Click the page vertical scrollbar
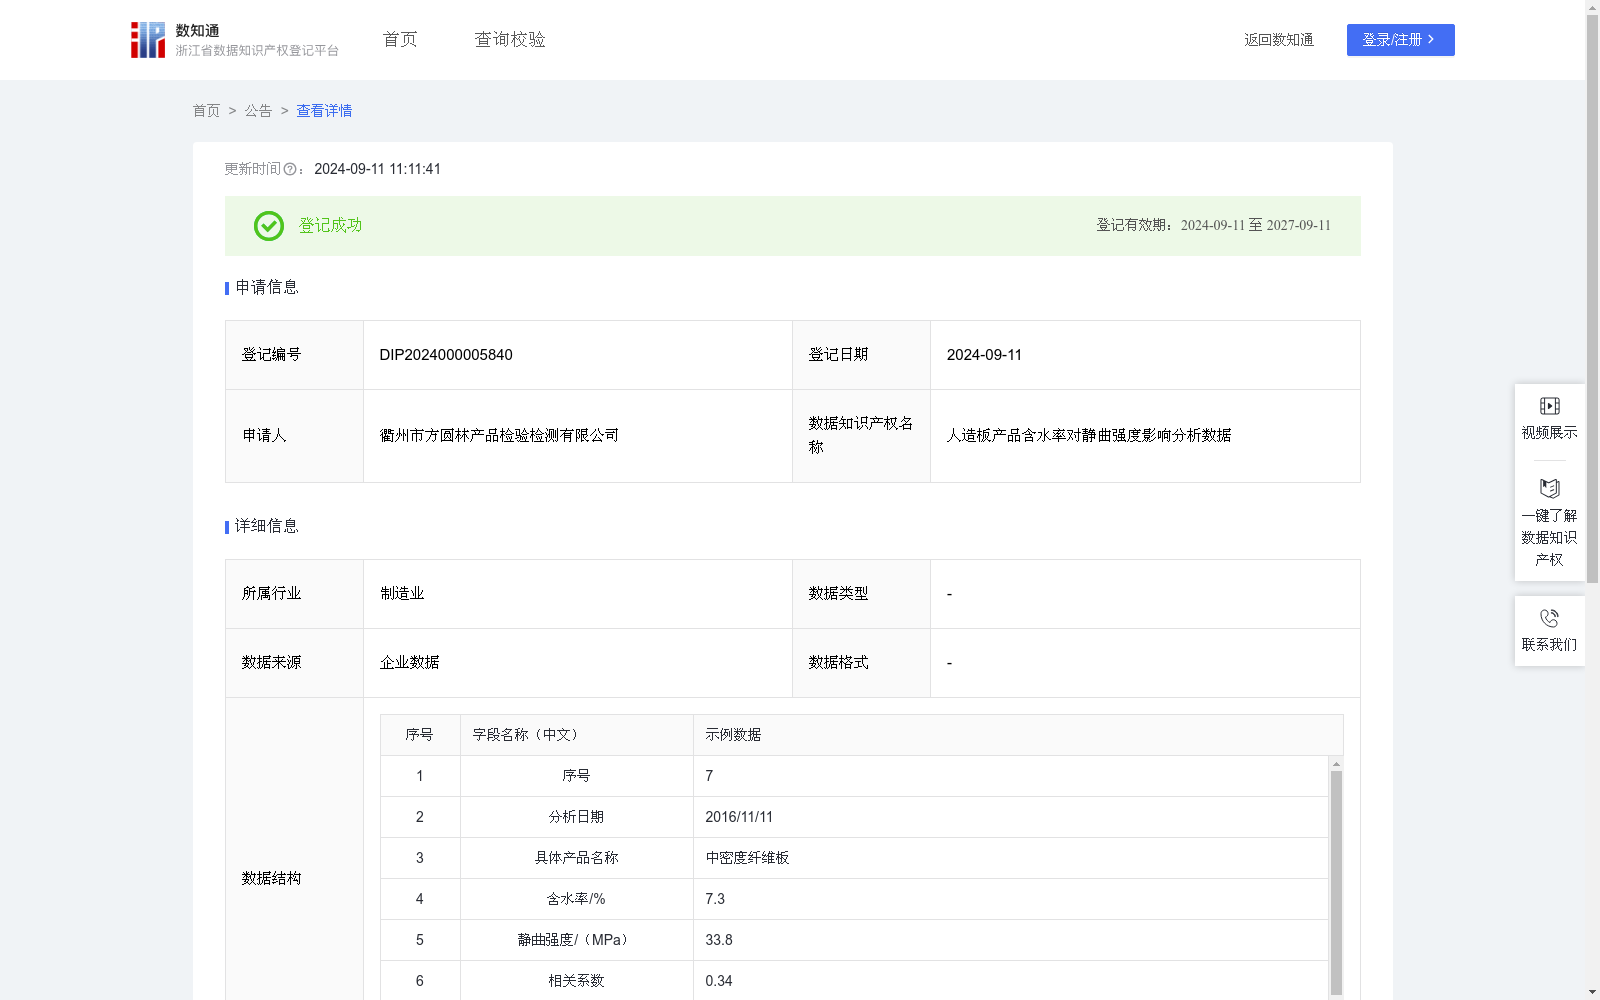Screen dimensions: 1600x1000 pyautogui.click(x=1592, y=297)
